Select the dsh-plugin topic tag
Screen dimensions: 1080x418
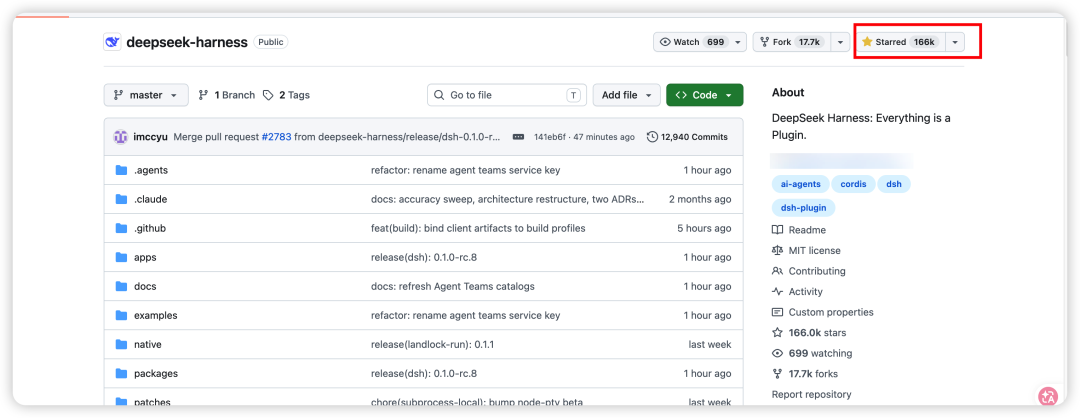click(804, 207)
